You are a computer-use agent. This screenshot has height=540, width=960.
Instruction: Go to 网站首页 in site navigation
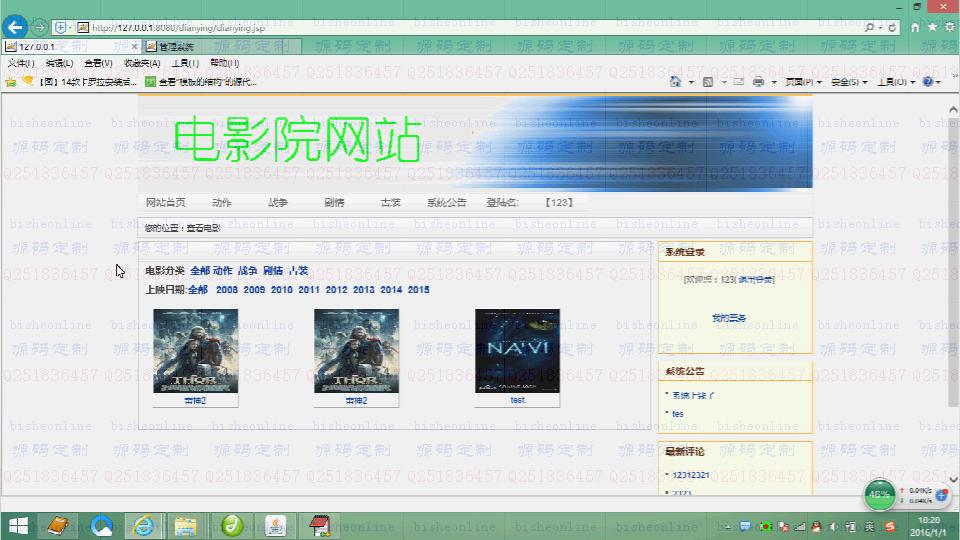[165, 202]
